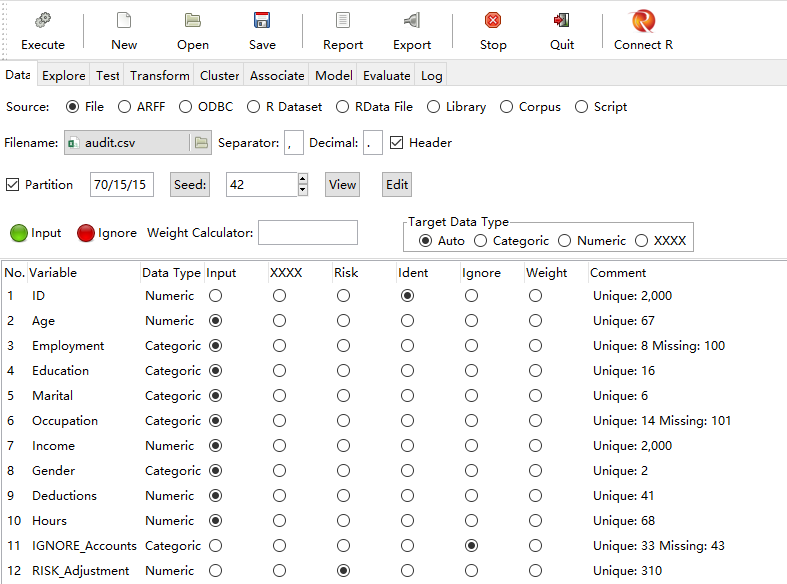Go to the Associate tab

click(277, 76)
